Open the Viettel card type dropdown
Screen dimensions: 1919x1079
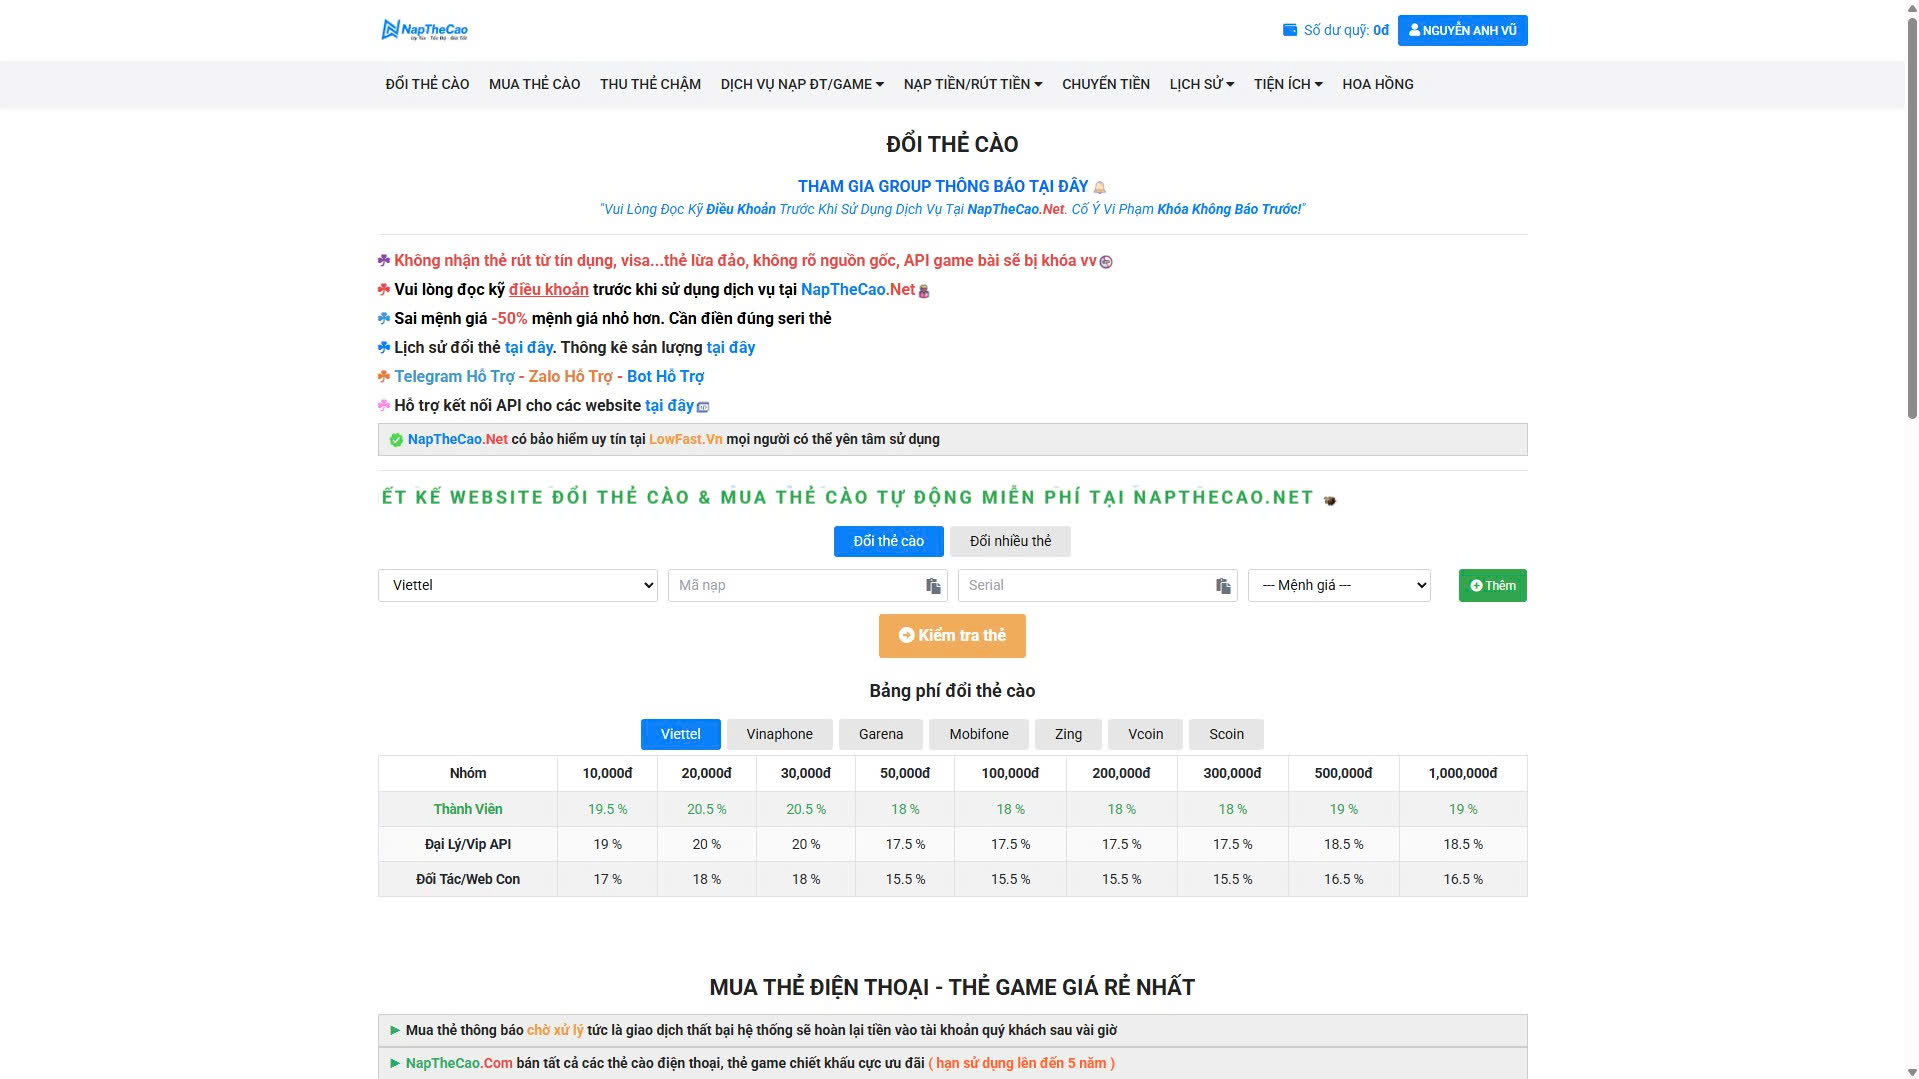coord(517,585)
